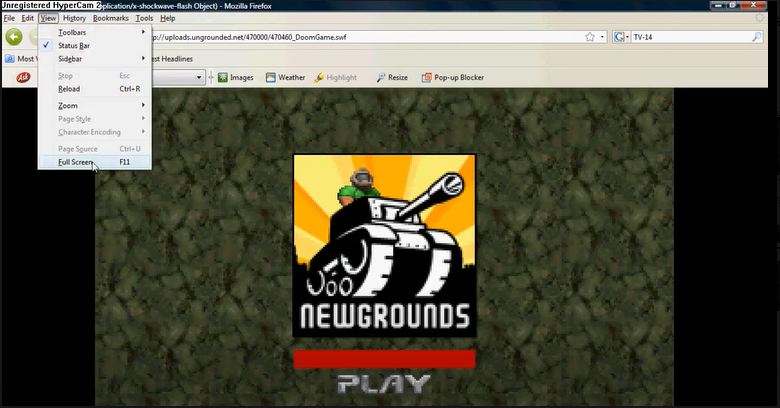
Task: Select Page Source menu entry
Action: 95,149
